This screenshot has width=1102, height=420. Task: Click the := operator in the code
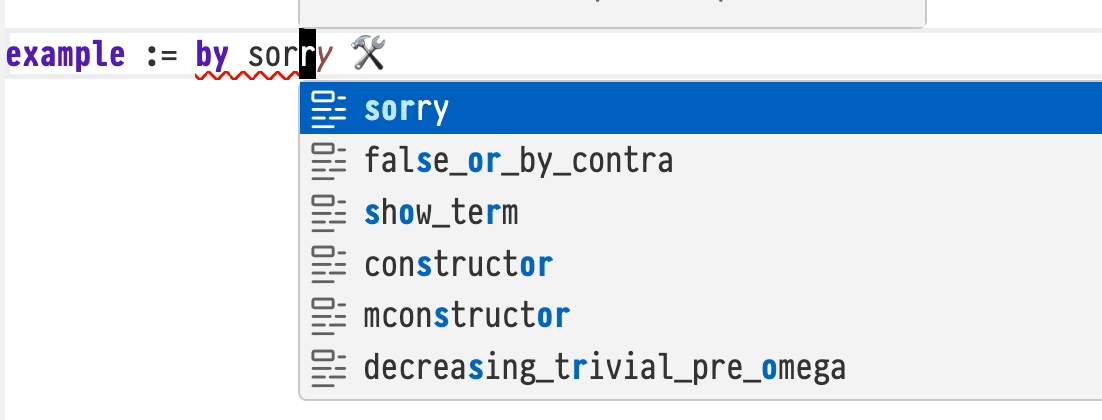160,55
